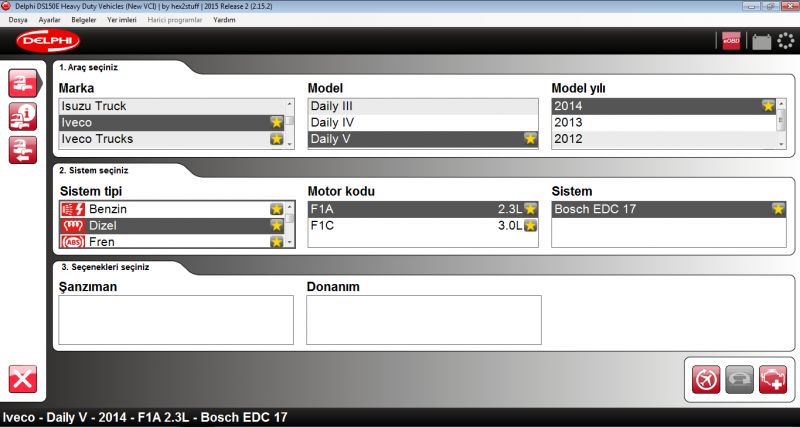Open the Yardım menu
Image resolution: width=800 pixels, height=427 pixels.
pos(224,20)
